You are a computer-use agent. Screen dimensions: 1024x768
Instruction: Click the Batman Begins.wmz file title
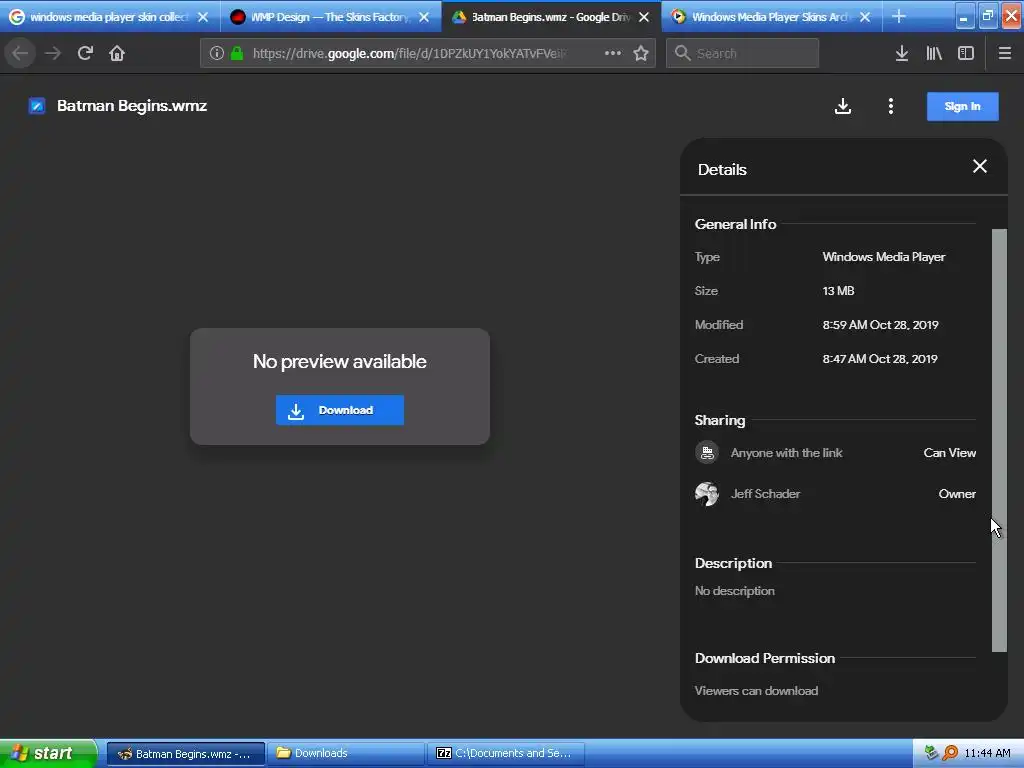tap(132, 106)
